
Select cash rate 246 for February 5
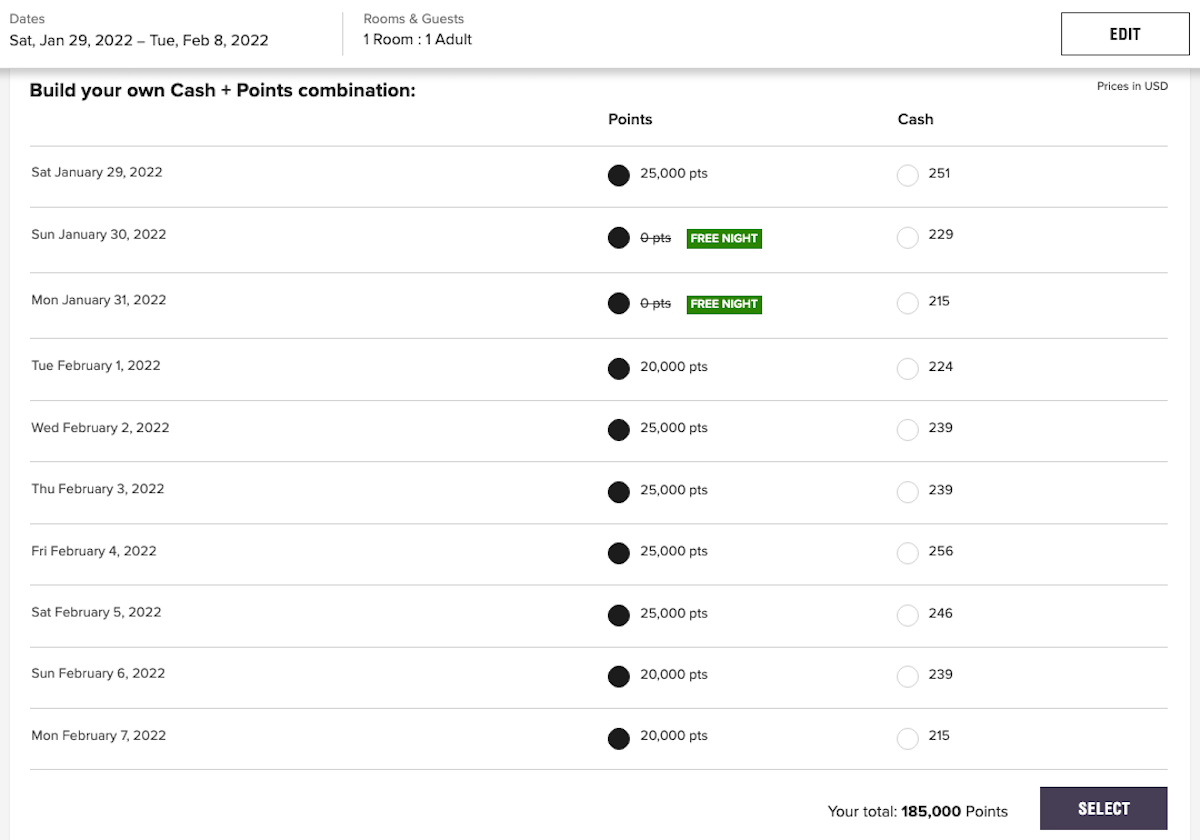(907, 615)
